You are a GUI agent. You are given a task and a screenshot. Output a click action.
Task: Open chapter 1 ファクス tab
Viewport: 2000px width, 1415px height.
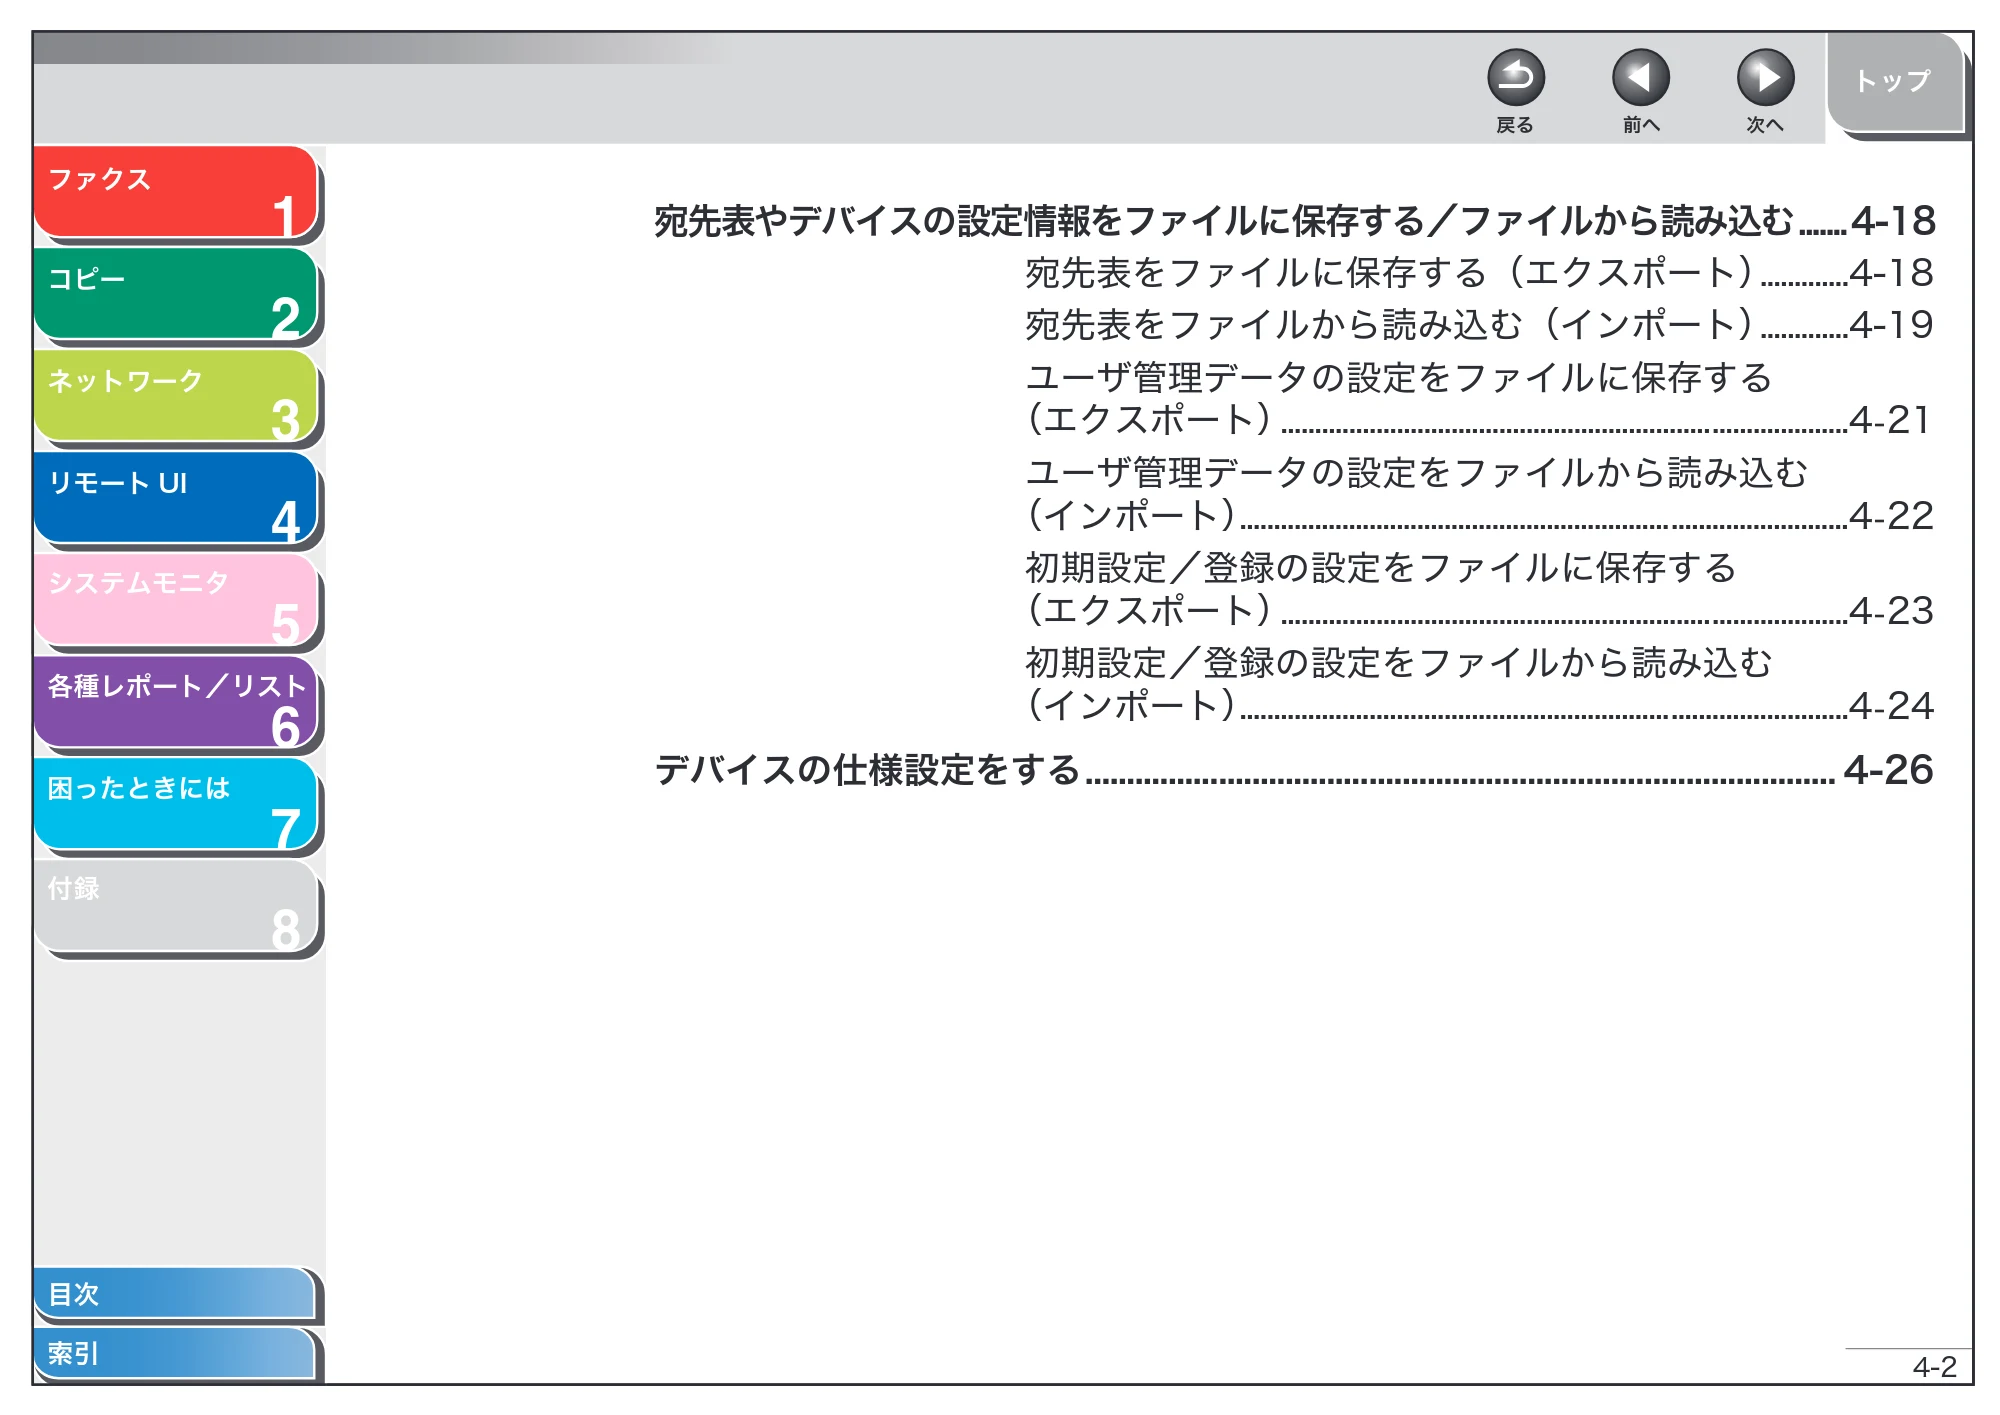[x=176, y=192]
